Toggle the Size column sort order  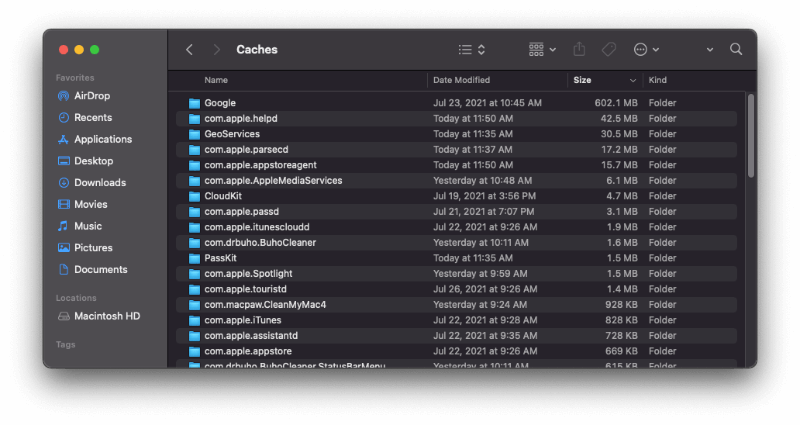click(x=605, y=80)
